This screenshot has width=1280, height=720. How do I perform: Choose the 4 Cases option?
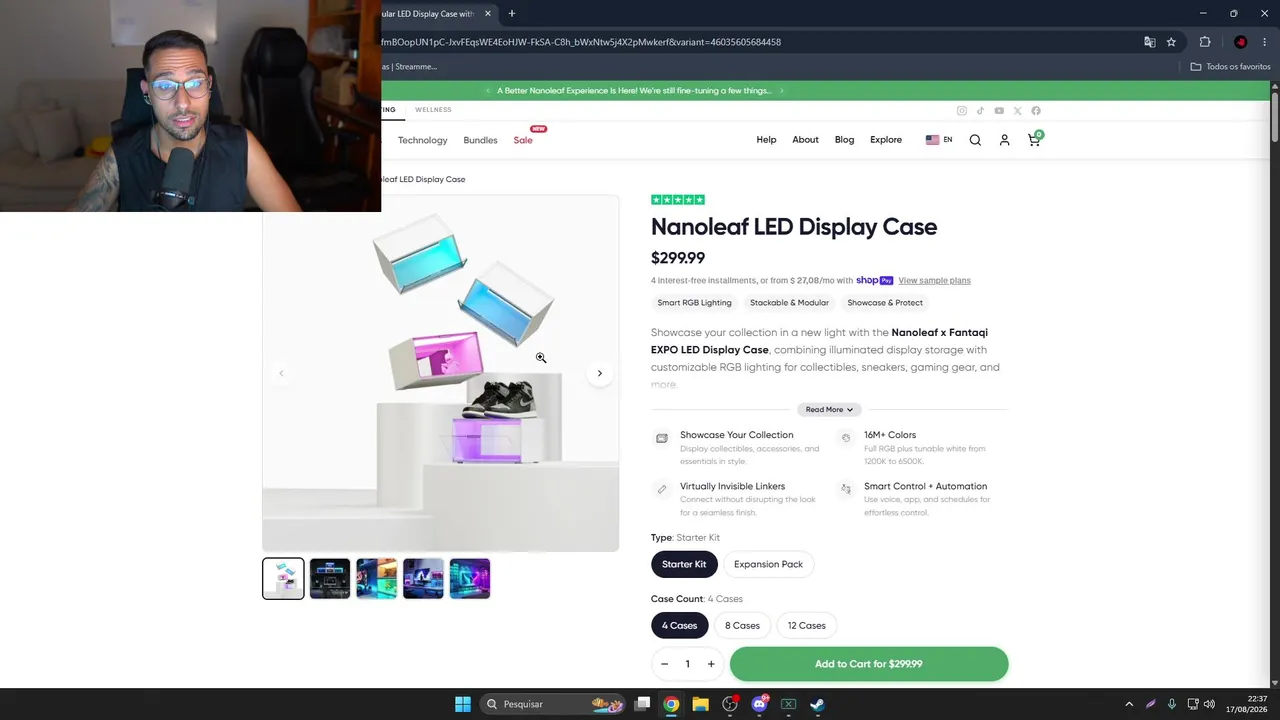pyautogui.click(x=679, y=626)
